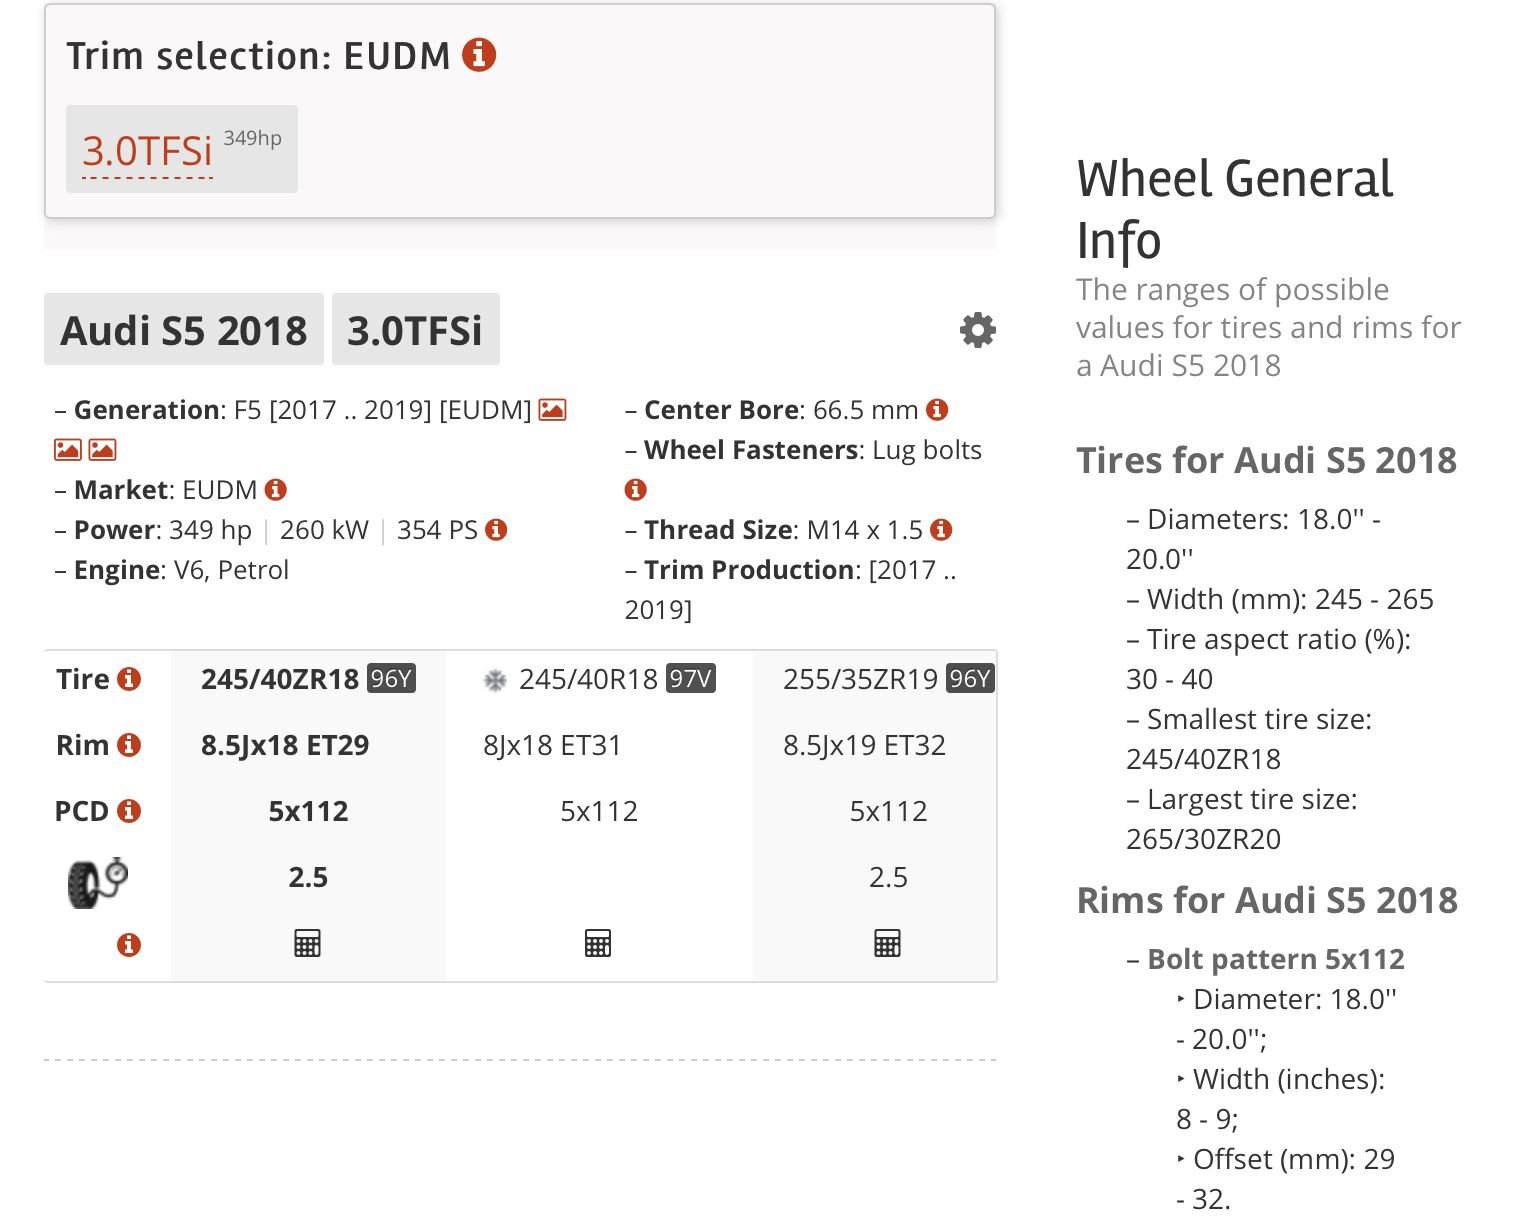
Task: Open the Power info tooltip
Action: [498, 530]
